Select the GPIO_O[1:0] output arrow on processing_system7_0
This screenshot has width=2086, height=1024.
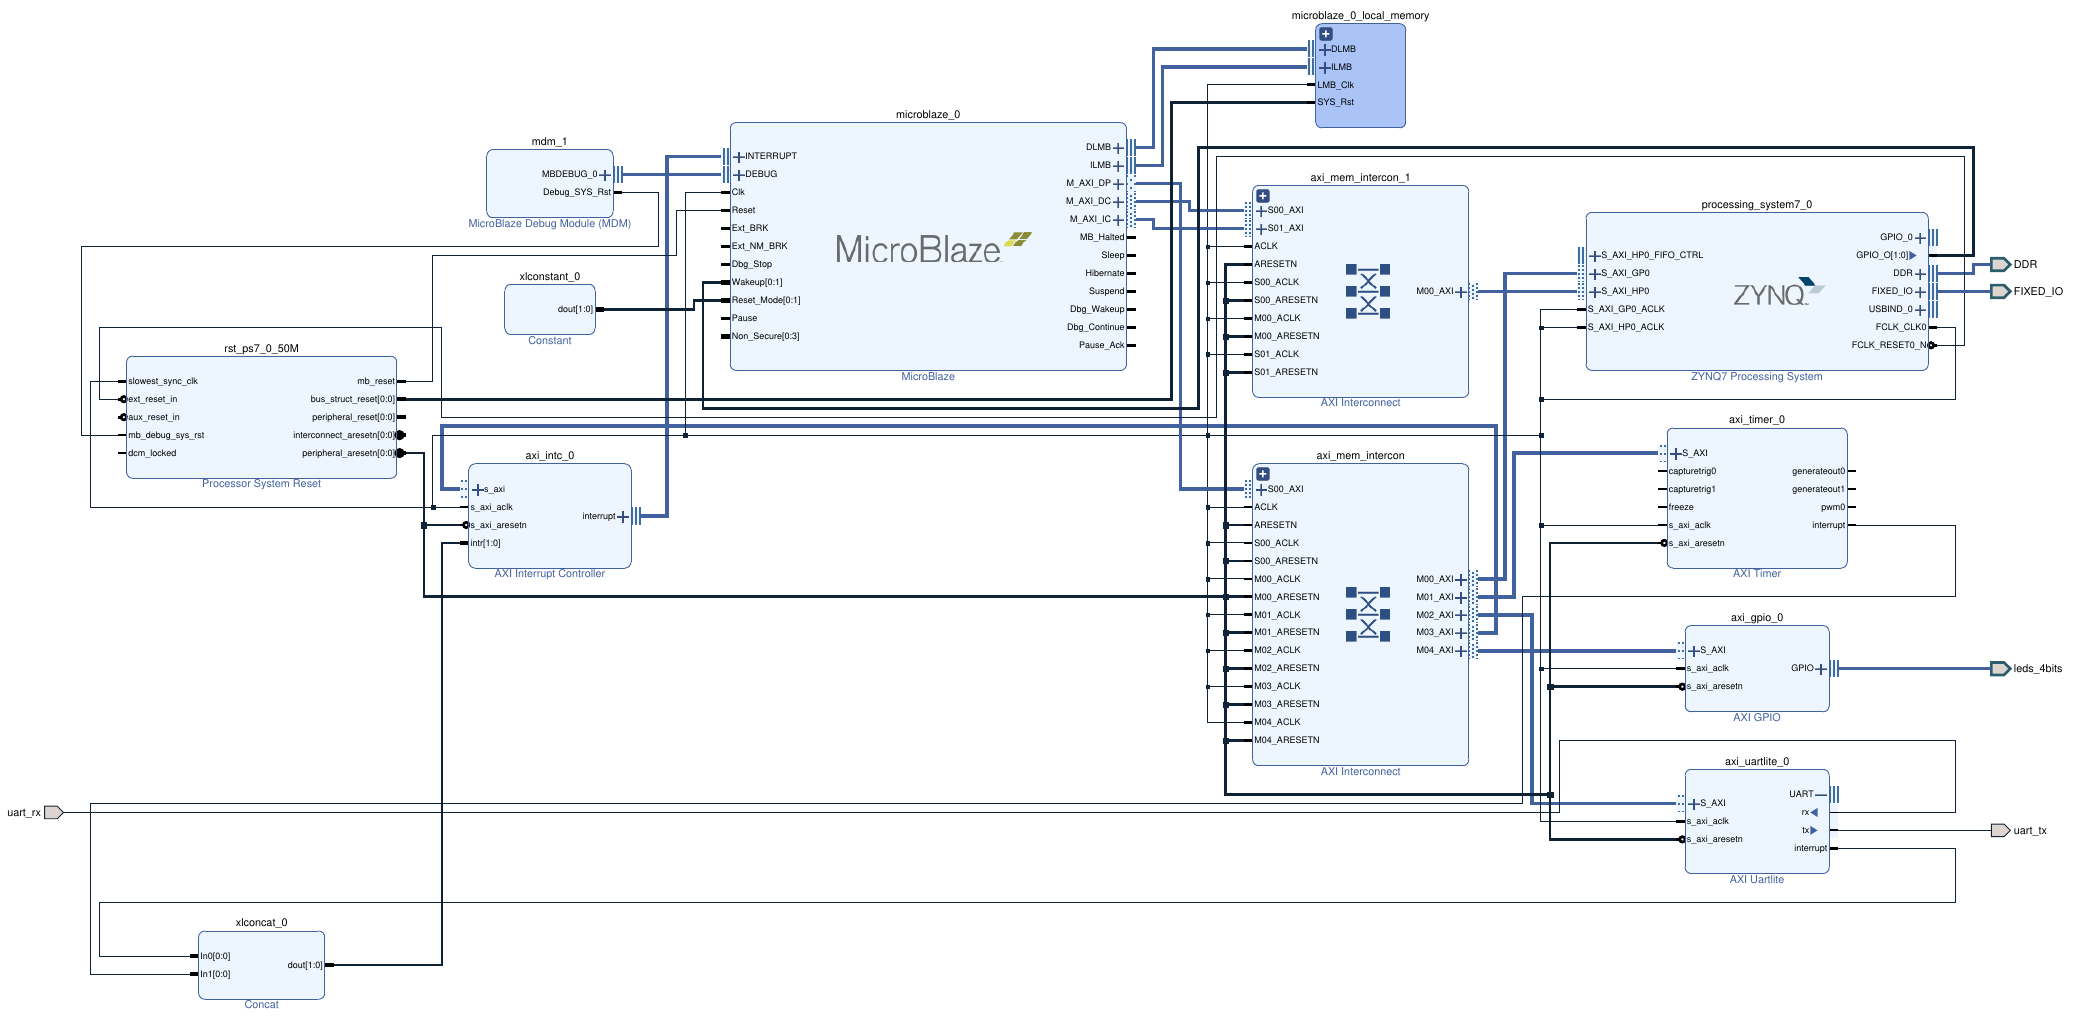pos(1913,256)
